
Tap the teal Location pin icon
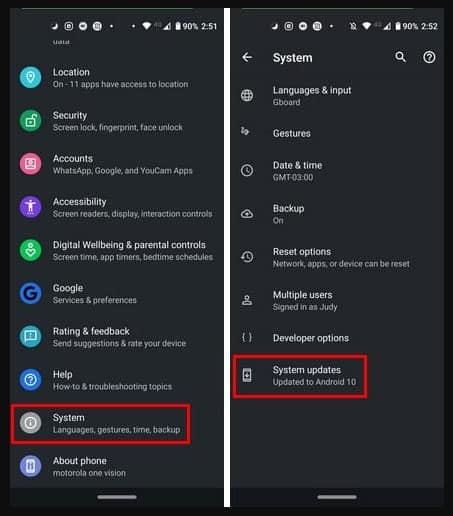click(30, 77)
